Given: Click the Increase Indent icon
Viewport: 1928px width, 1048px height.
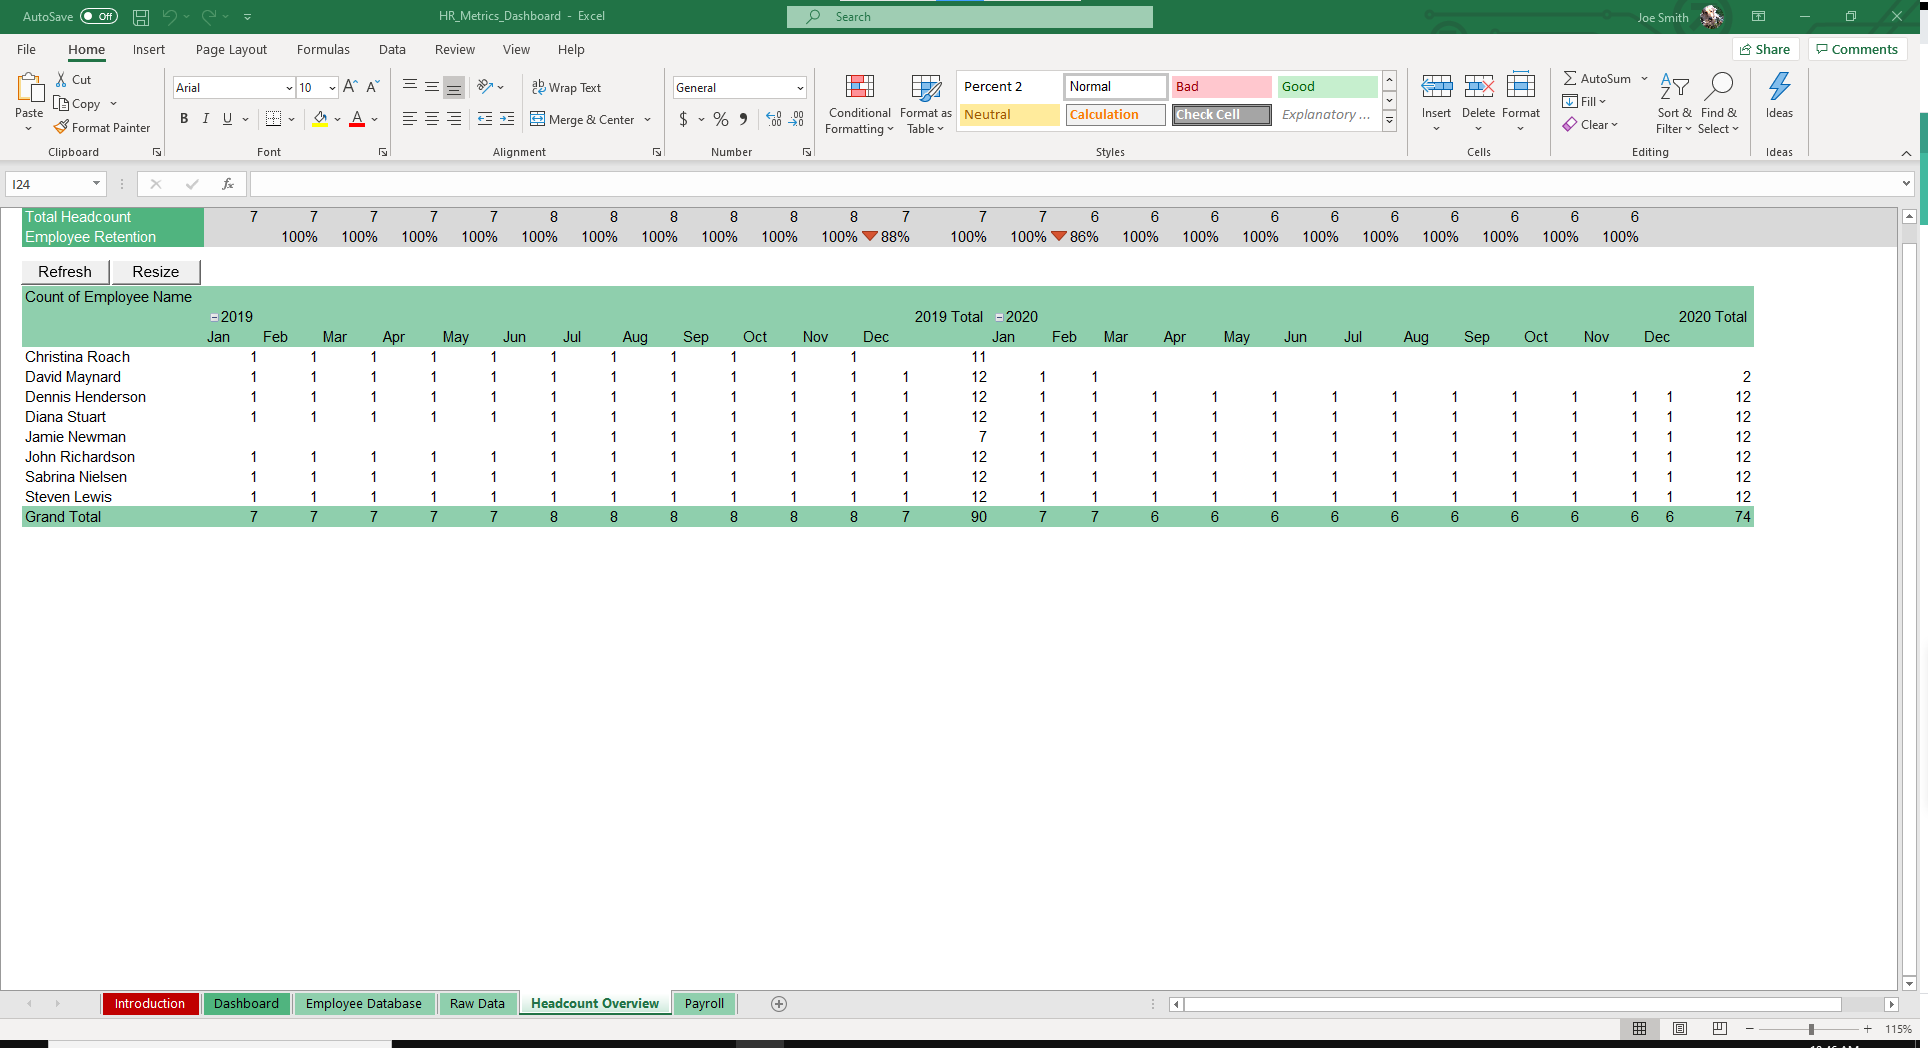Looking at the screenshot, I should click(x=507, y=119).
